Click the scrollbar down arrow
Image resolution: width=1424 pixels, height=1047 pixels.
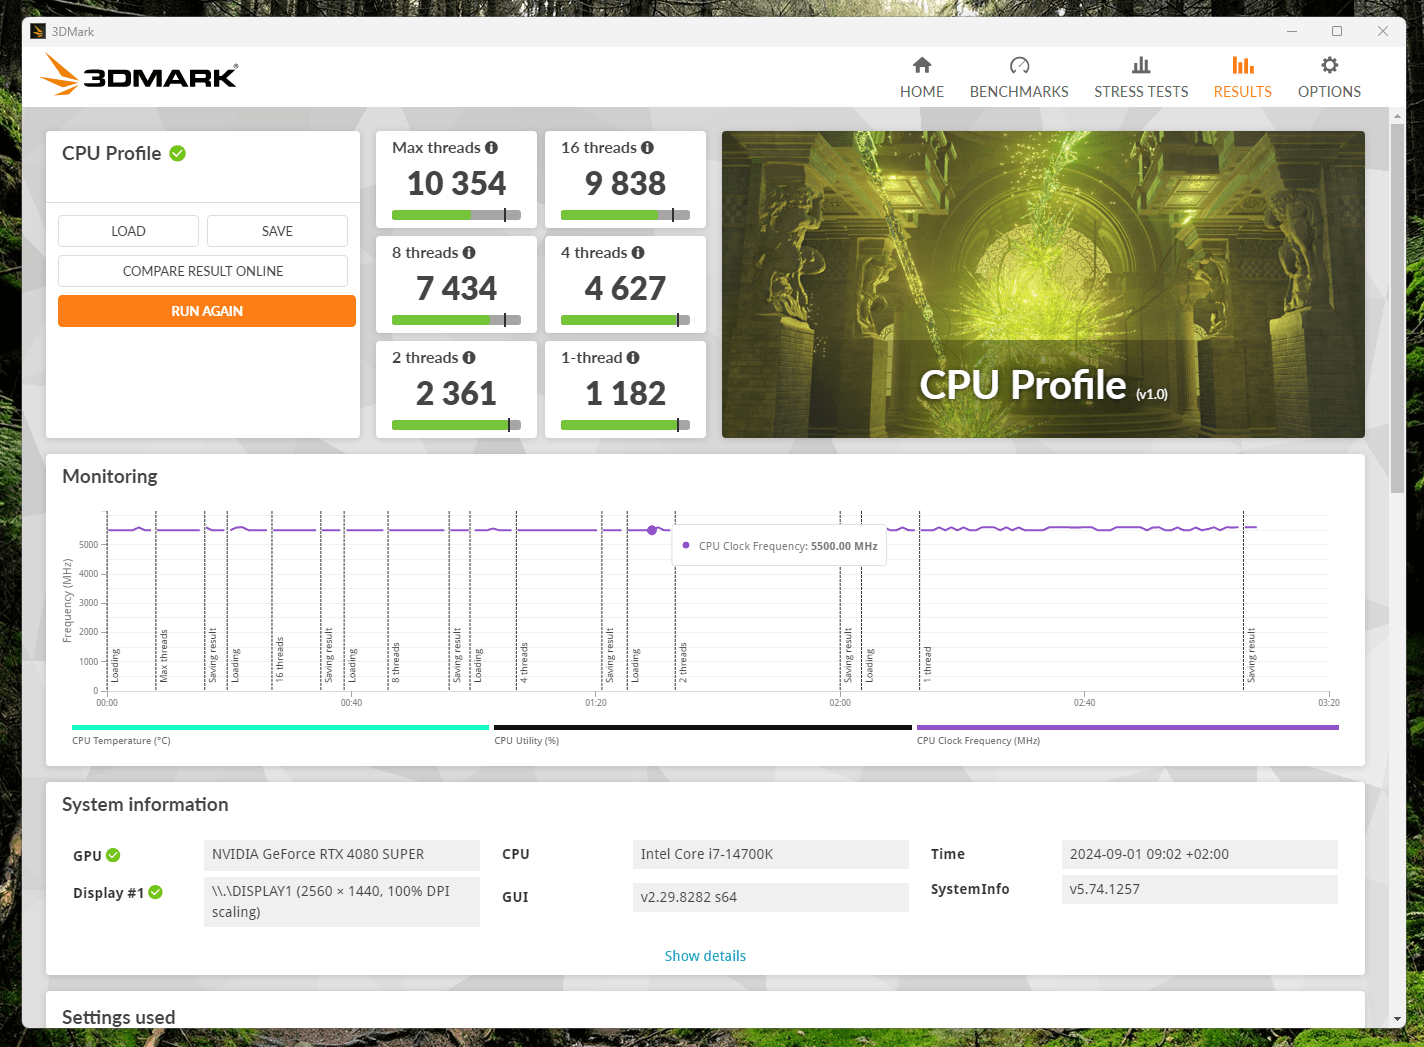[1397, 1019]
